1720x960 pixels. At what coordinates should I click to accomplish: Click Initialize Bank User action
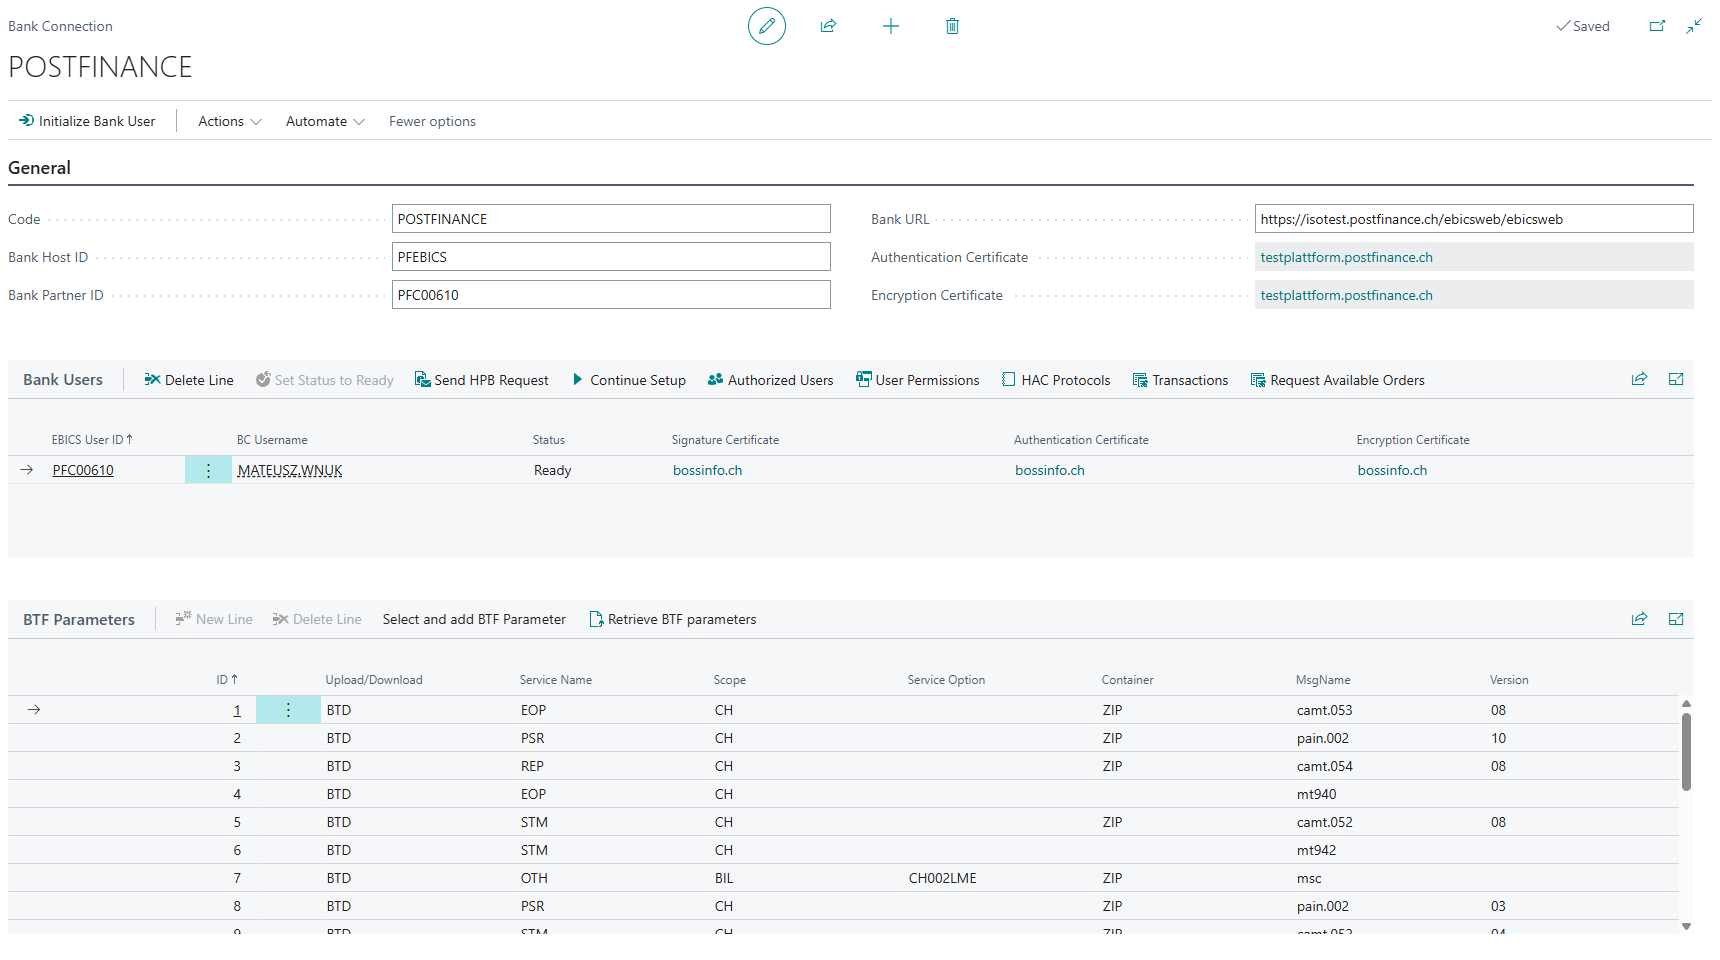tap(87, 121)
